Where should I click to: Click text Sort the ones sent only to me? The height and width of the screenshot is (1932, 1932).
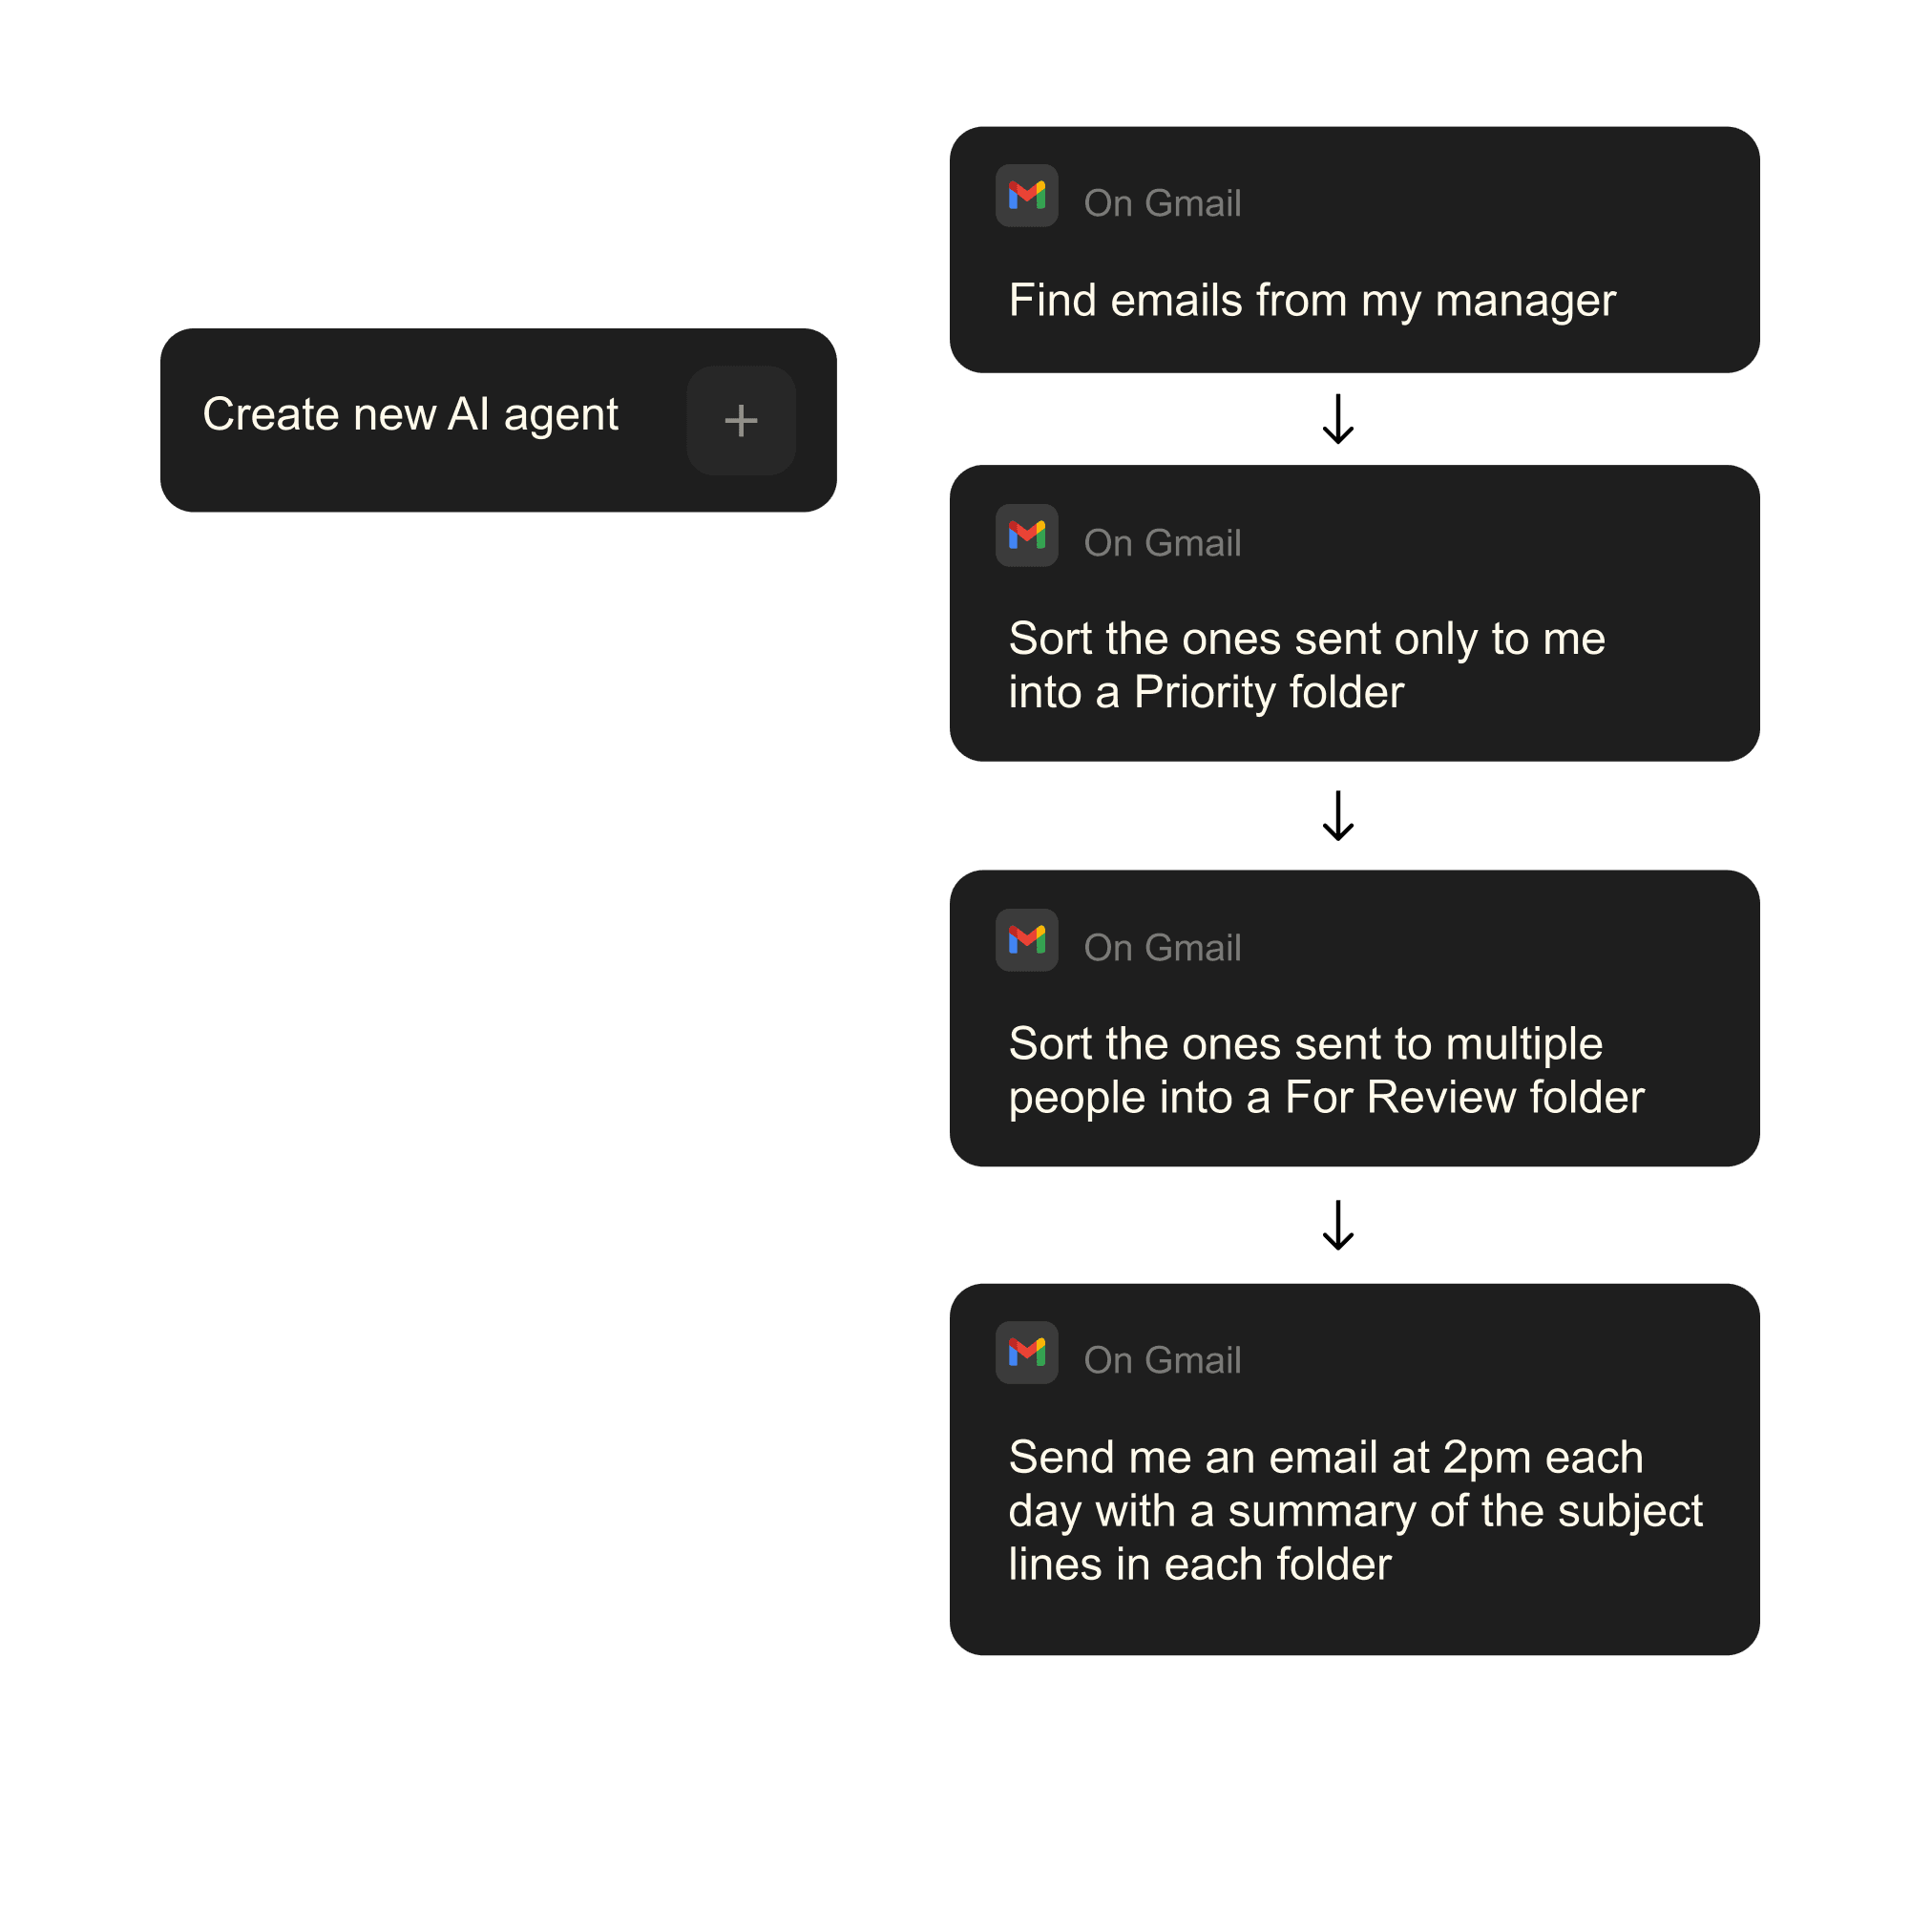(x=1307, y=639)
